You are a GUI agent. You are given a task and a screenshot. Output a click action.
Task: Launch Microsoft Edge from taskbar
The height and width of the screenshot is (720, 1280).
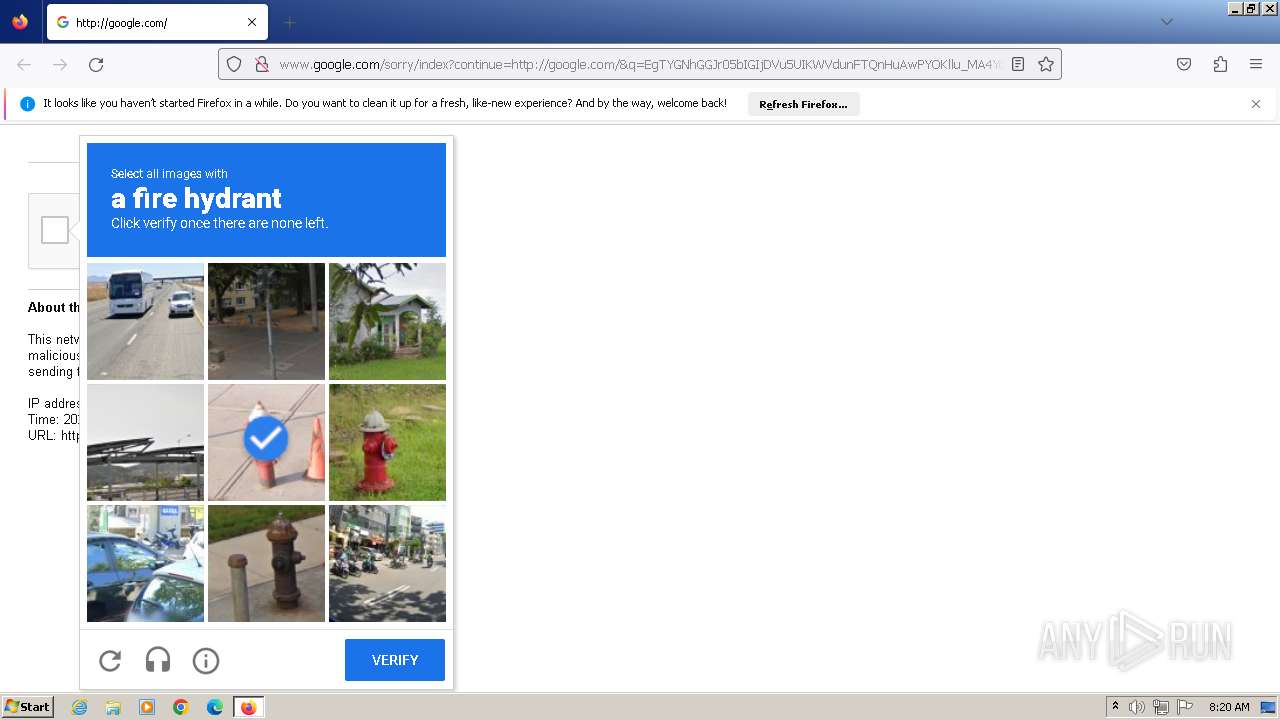click(215, 707)
